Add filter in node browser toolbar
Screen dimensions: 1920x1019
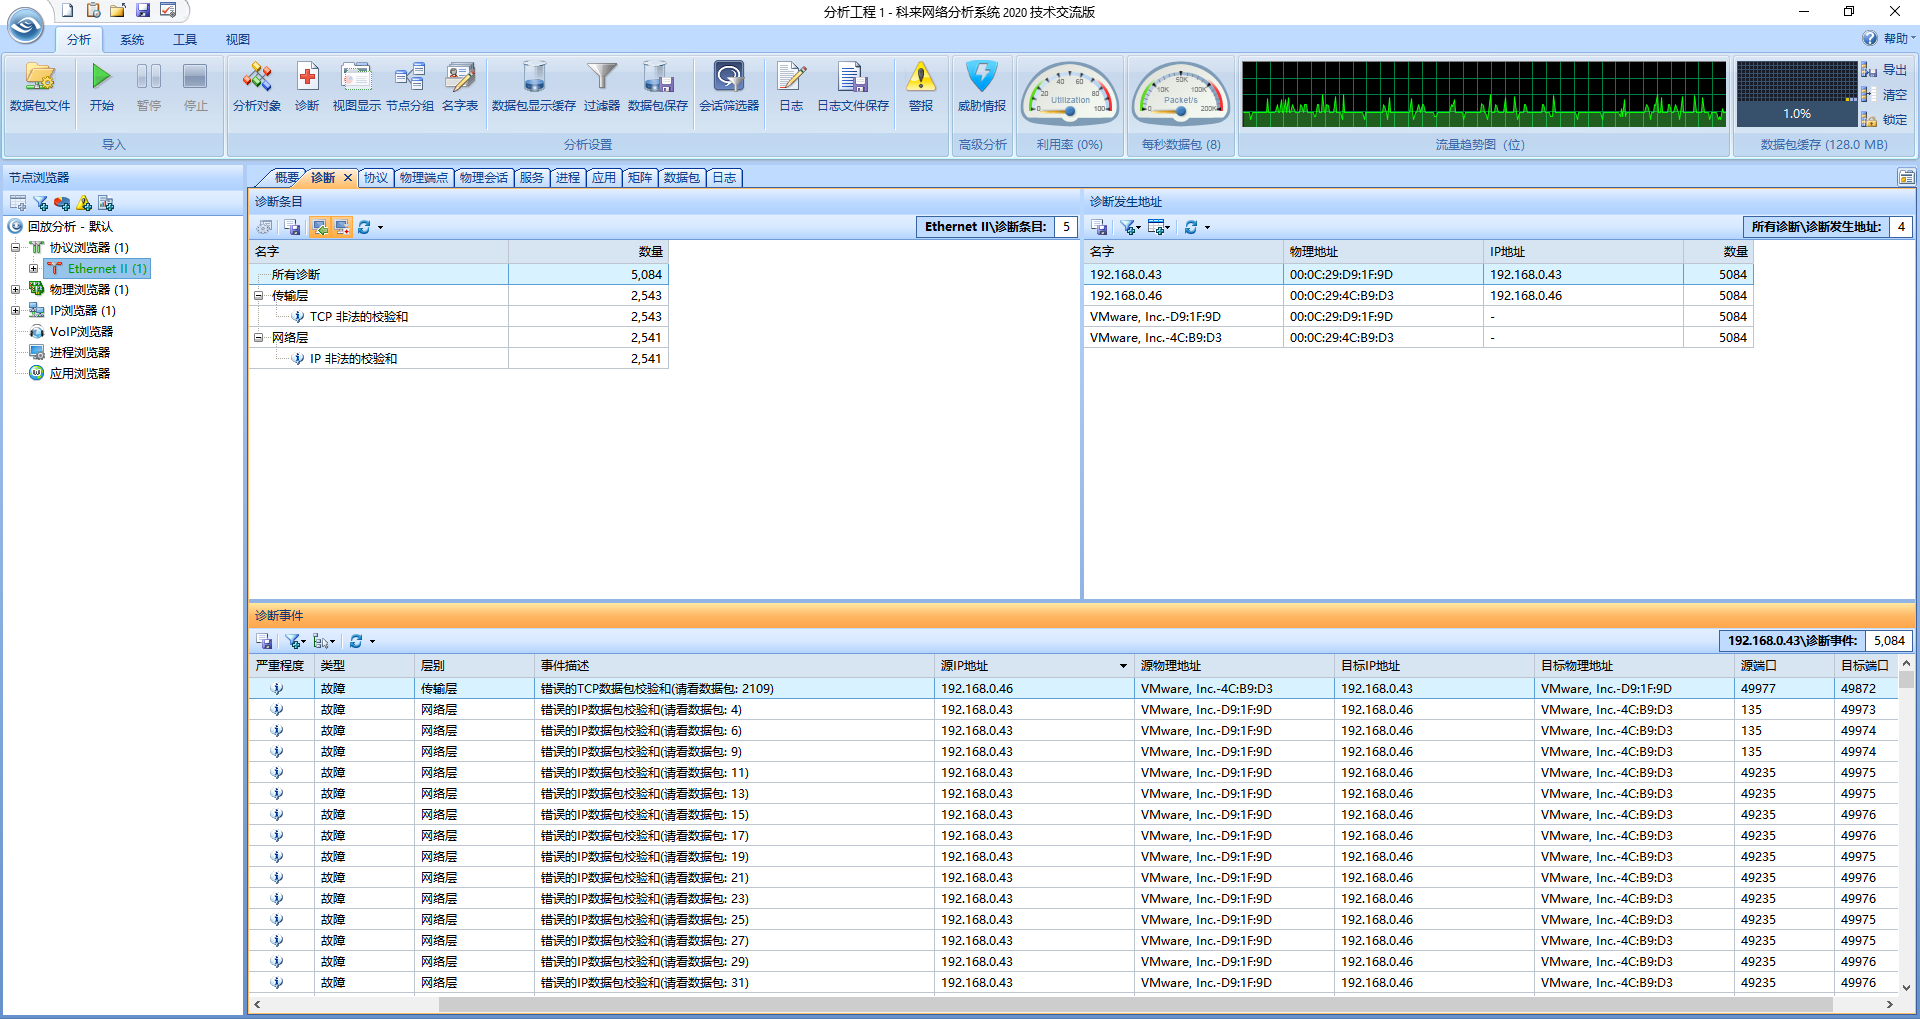coord(40,203)
